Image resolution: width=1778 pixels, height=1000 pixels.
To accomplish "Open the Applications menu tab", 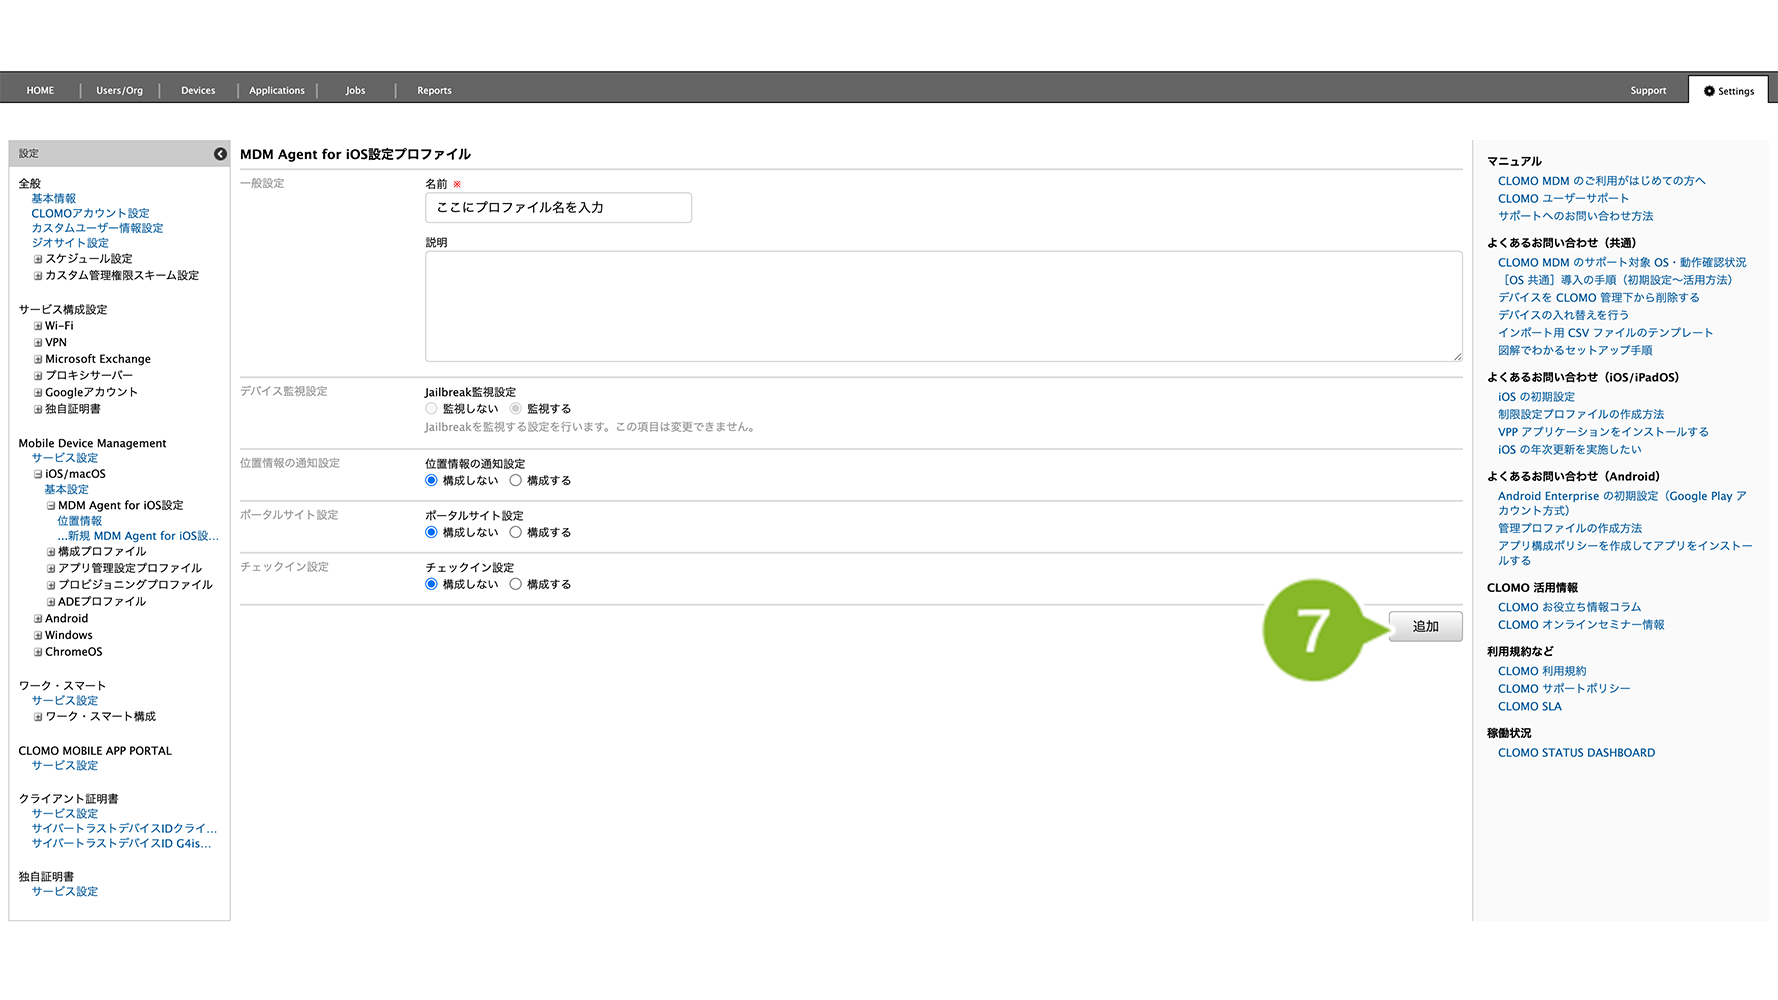I will coord(277,91).
